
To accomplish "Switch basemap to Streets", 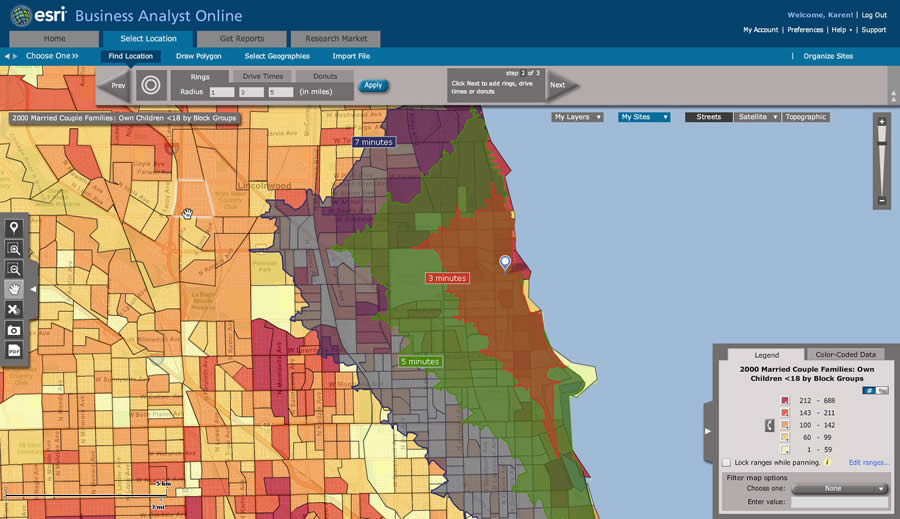I will tap(708, 117).
